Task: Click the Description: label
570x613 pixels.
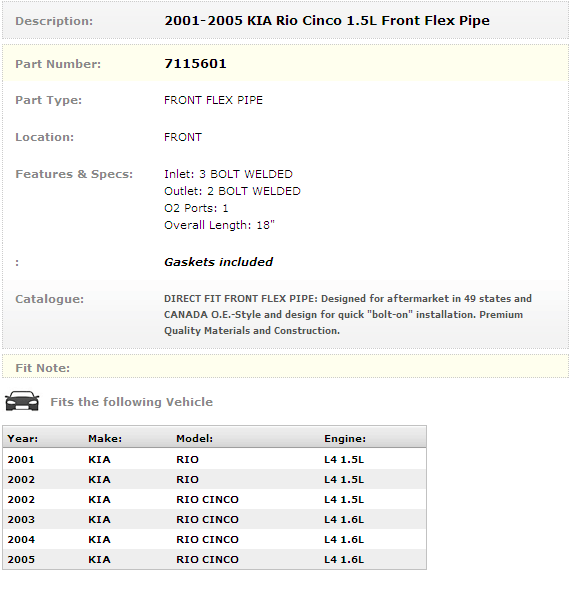Action: point(54,21)
